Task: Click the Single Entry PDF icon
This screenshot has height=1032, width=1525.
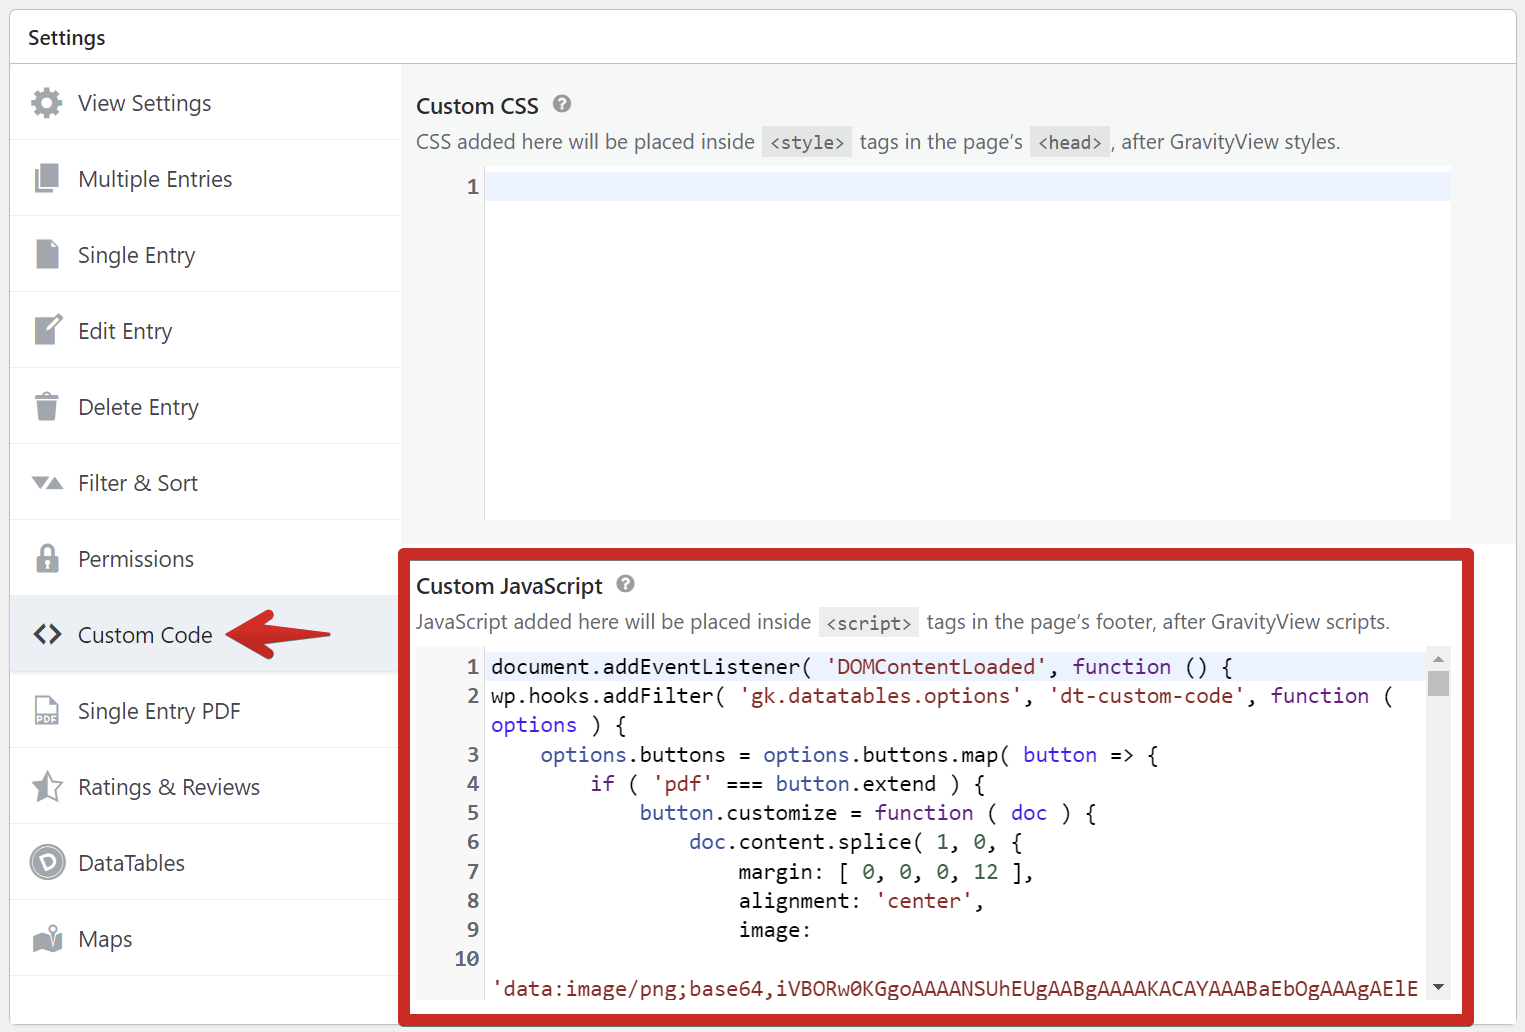Action: tap(46, 710)
